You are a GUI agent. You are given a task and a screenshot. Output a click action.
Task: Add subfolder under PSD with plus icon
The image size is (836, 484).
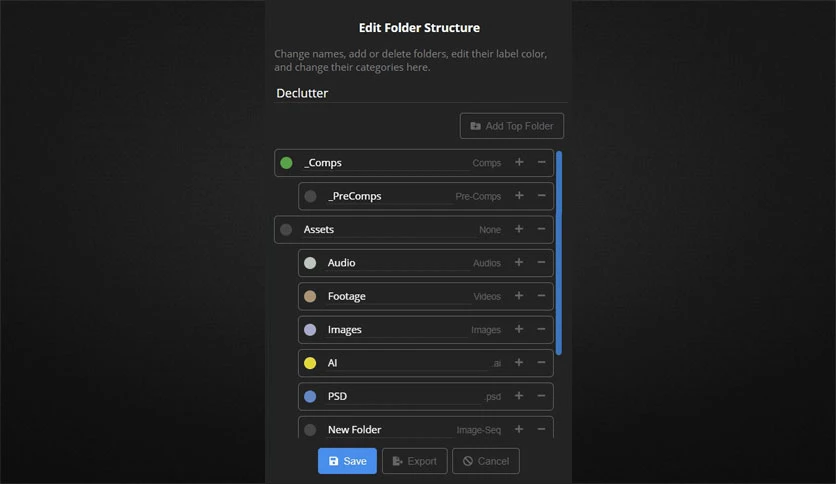[519, 396]
